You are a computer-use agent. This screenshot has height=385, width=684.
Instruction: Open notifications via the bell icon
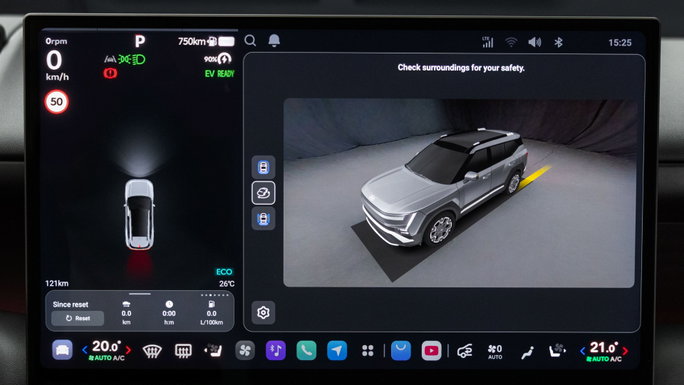coord(274,41)
